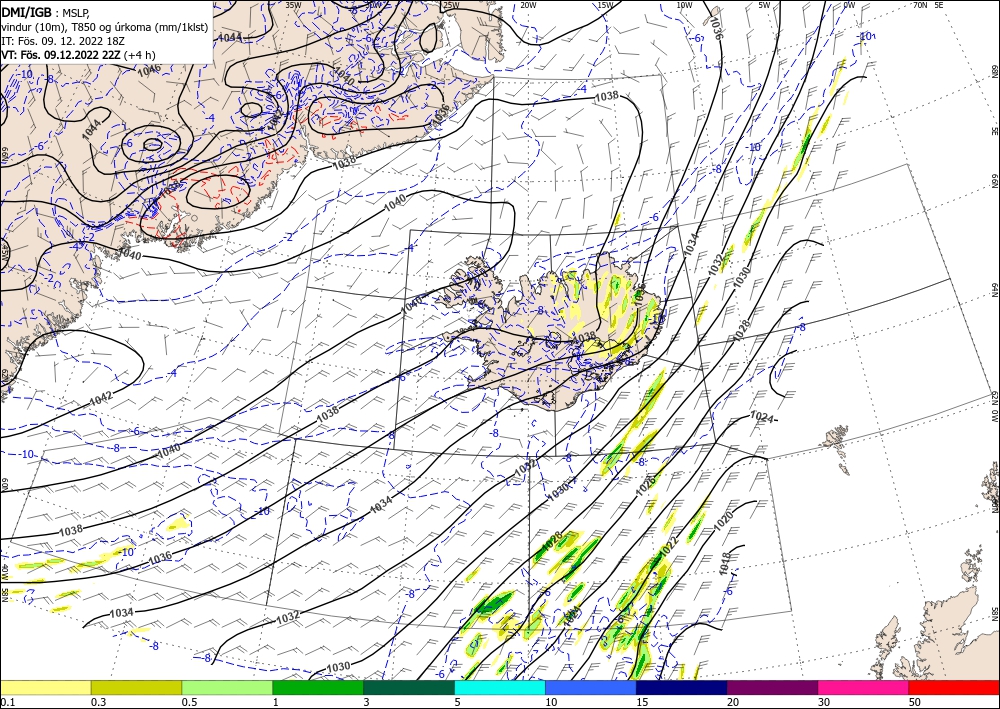The image size is (1000, 709).
Task: Click the navy 15–20 legend swatch
Action: (682, 687)
